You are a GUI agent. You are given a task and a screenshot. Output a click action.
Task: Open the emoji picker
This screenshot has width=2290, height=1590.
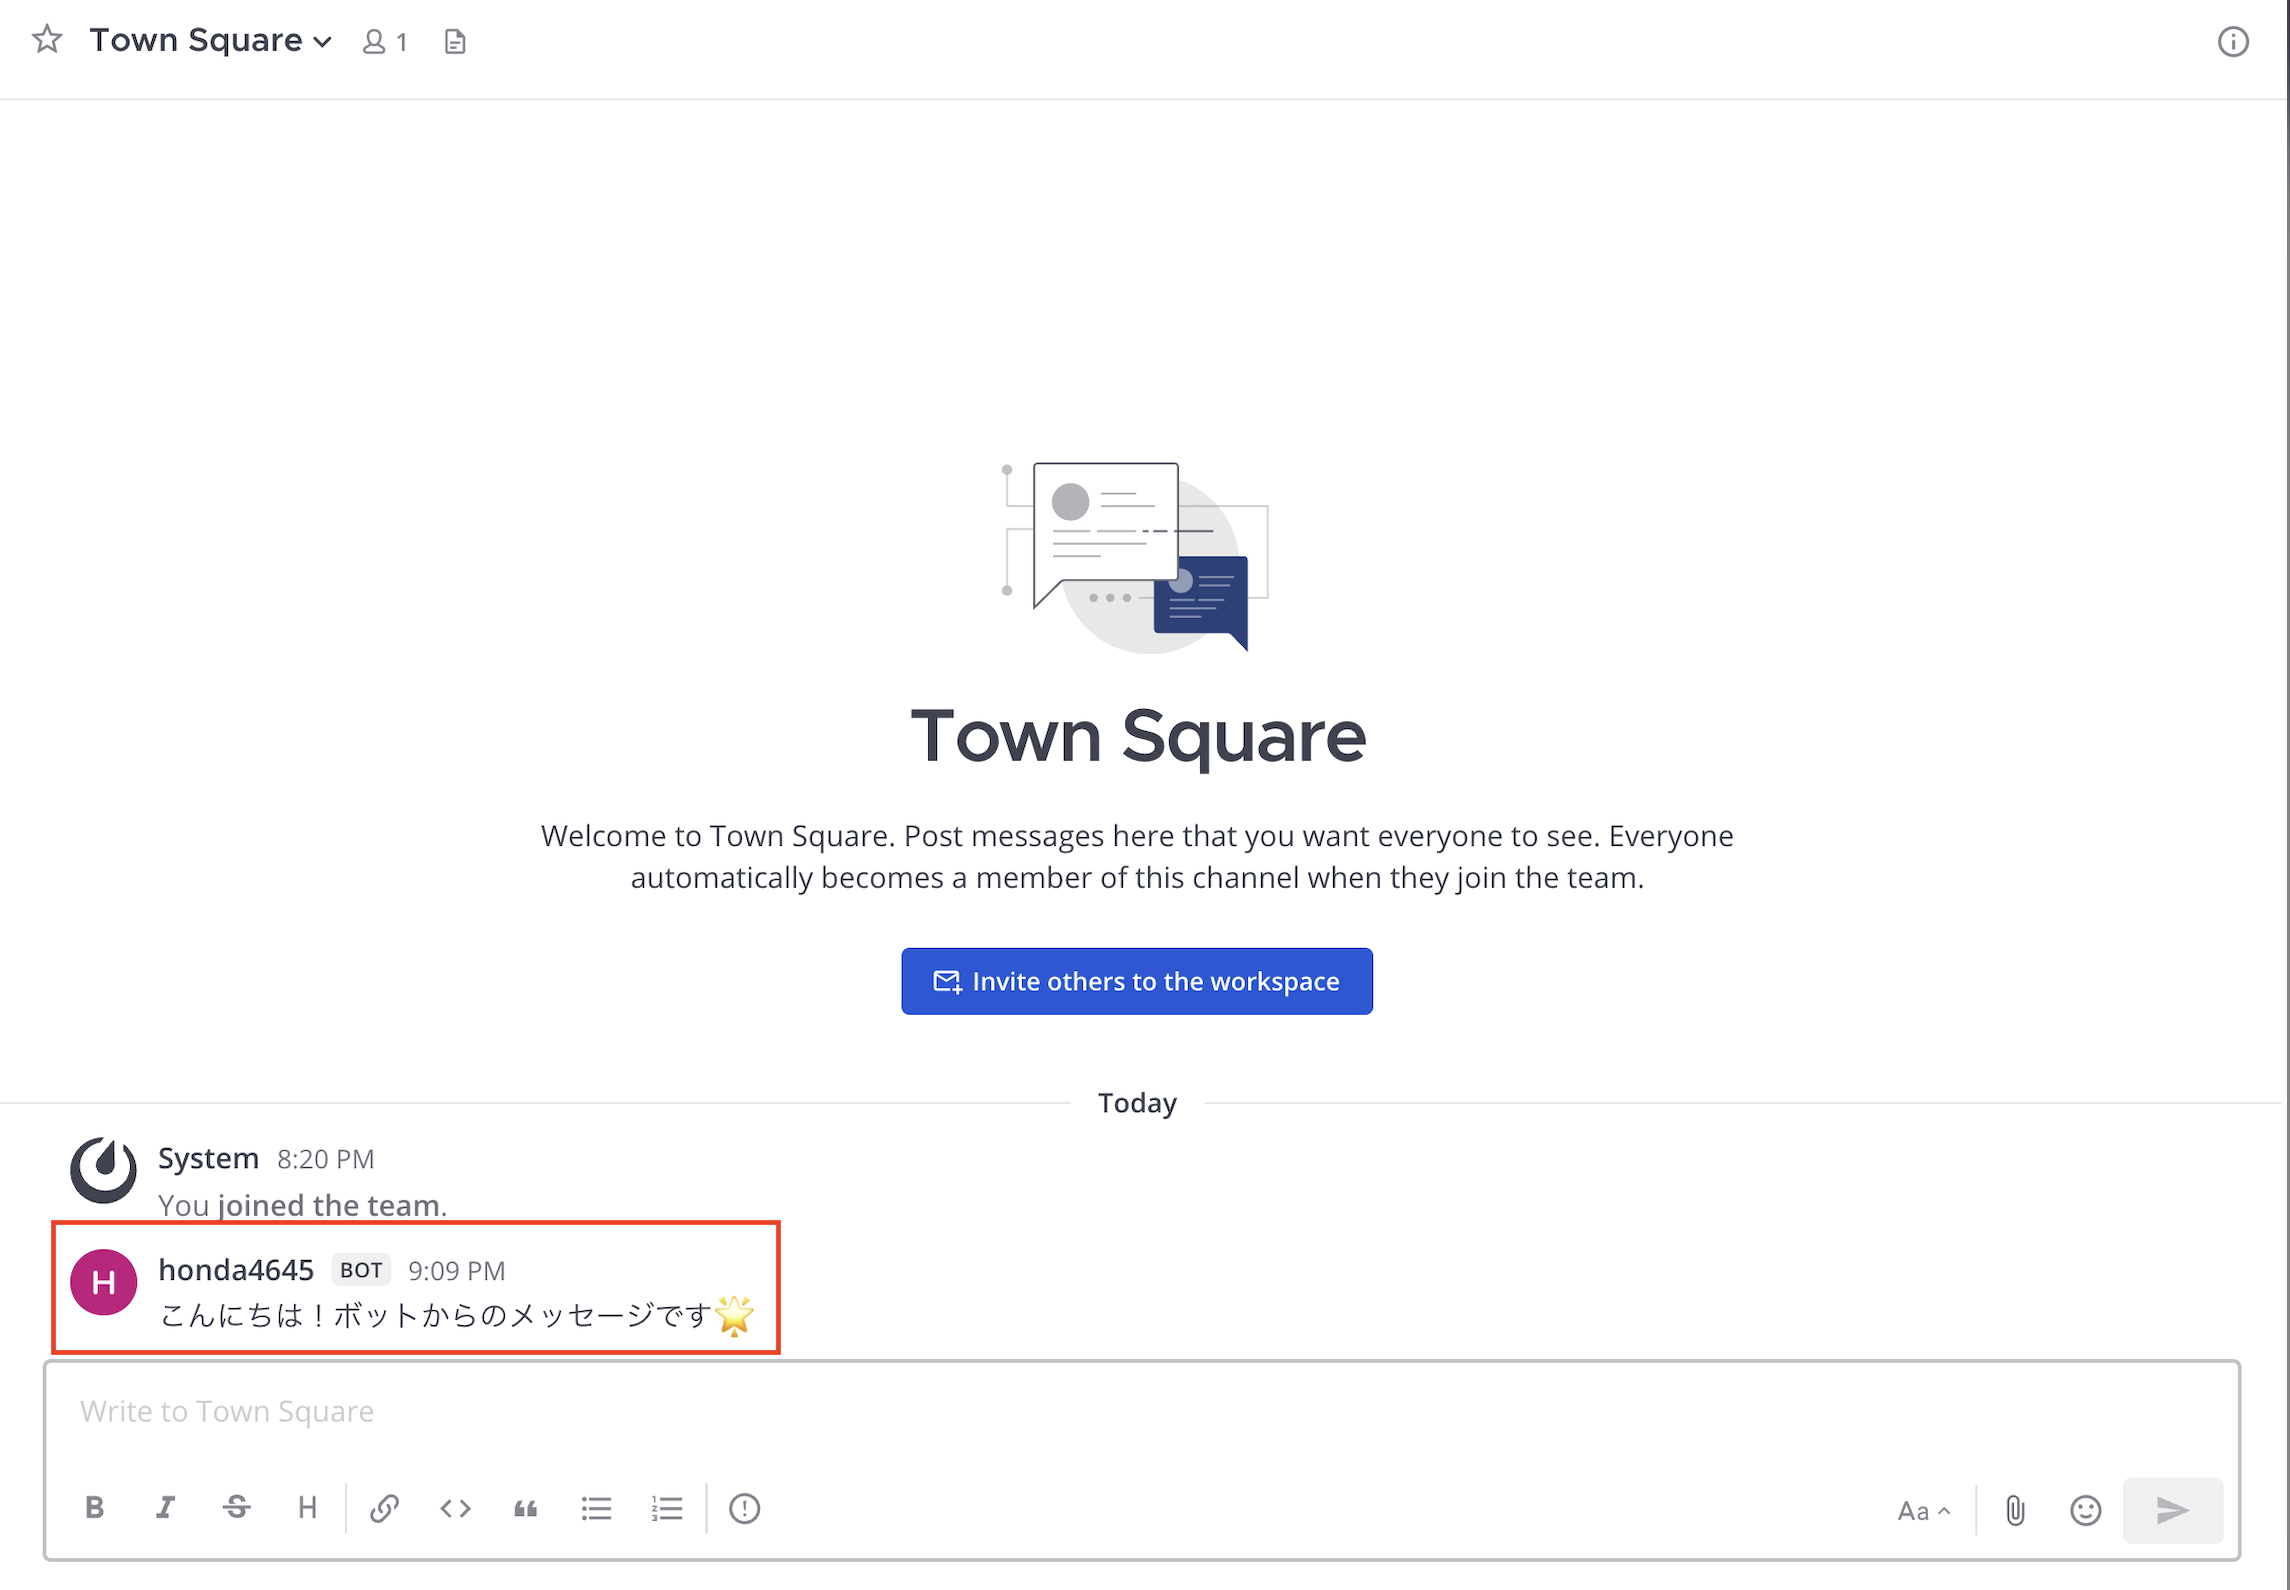(2085, 1510)
